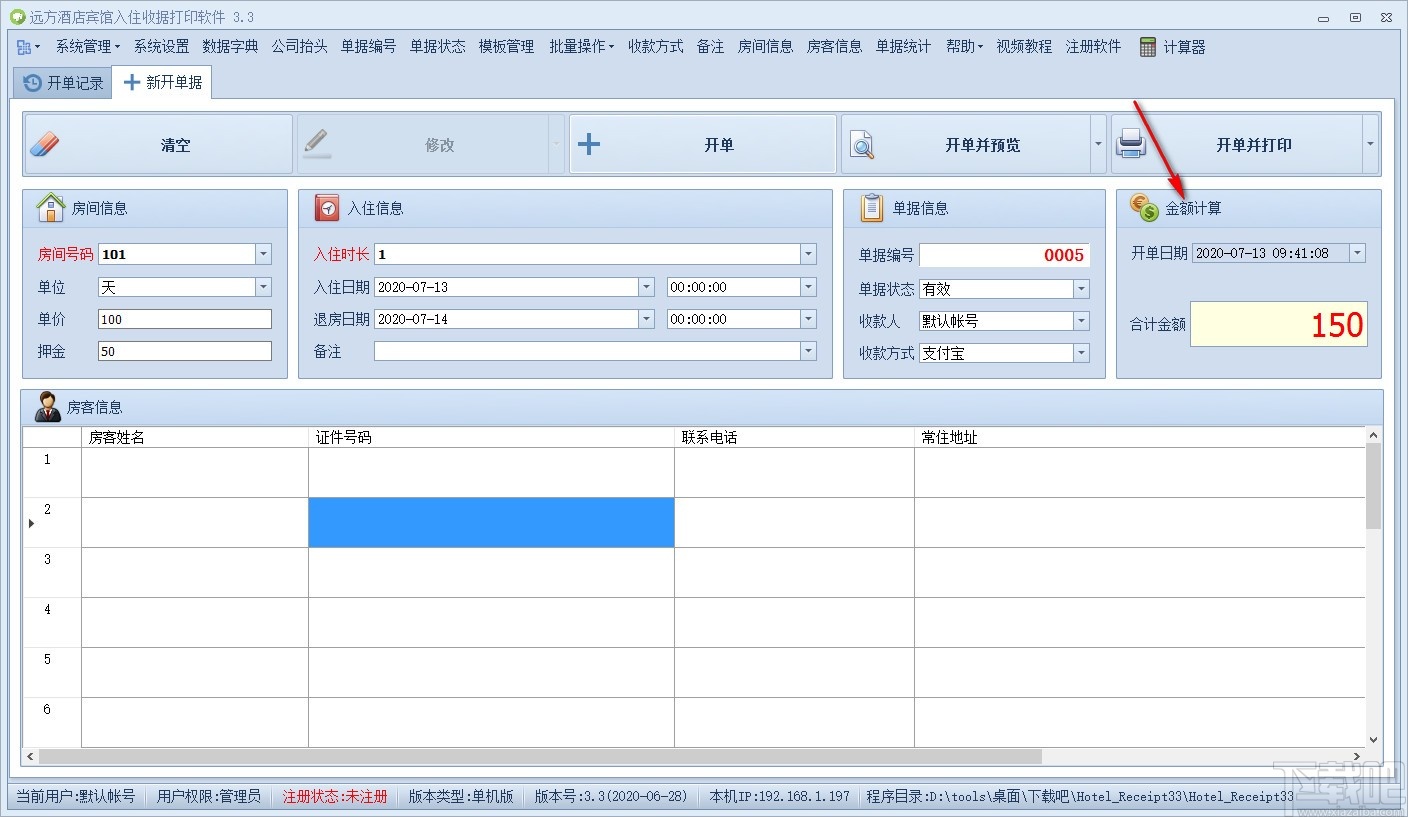Open 注册软件 in the menu bar
1408x817 pixels.
tap(1093, 47)
